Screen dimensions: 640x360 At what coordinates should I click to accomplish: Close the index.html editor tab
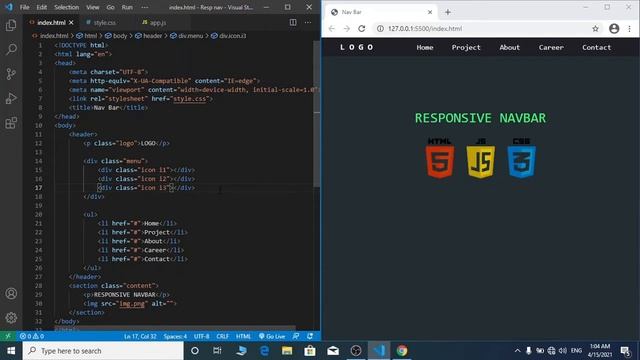pyautogui.click(x=71, y=22)
